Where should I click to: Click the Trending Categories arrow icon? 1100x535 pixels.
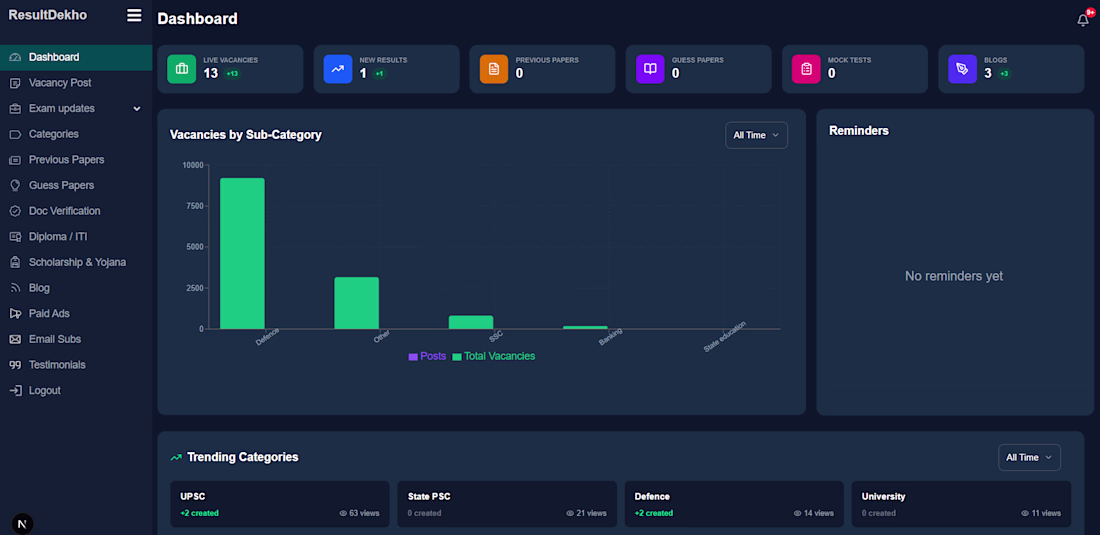pyautogui.click(x=176, y=457)
